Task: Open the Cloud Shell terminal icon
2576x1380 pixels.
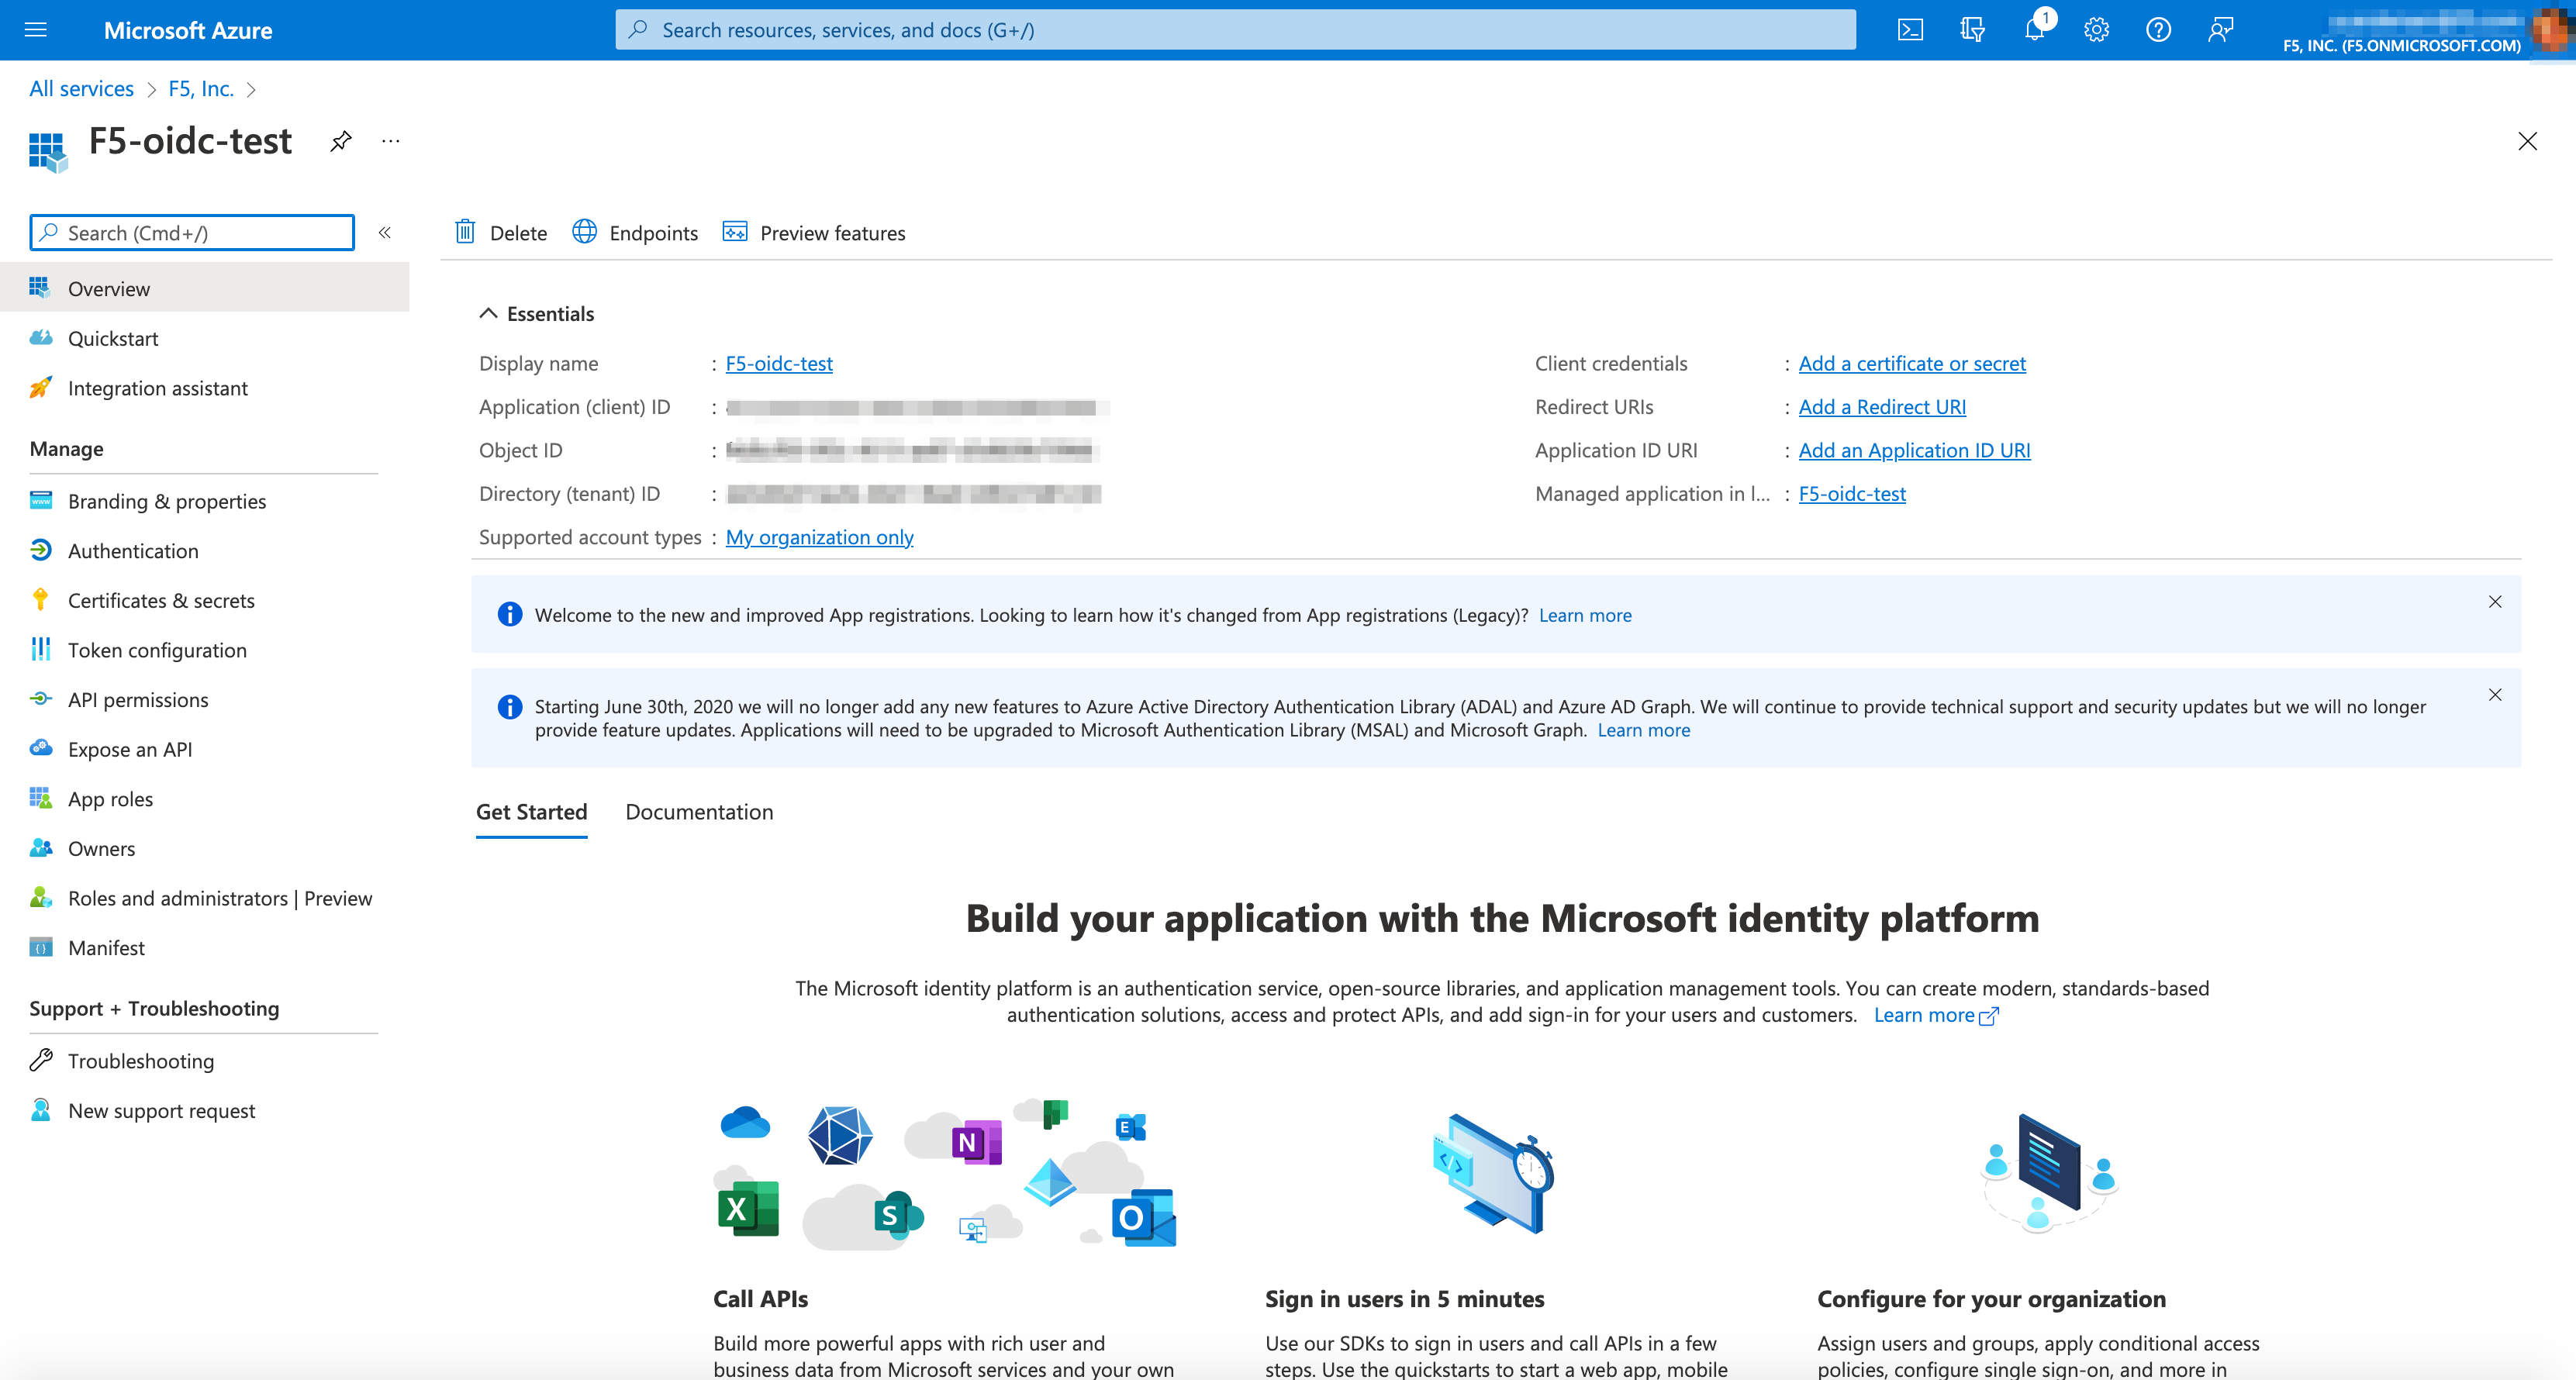Action: pos(1911,29)
